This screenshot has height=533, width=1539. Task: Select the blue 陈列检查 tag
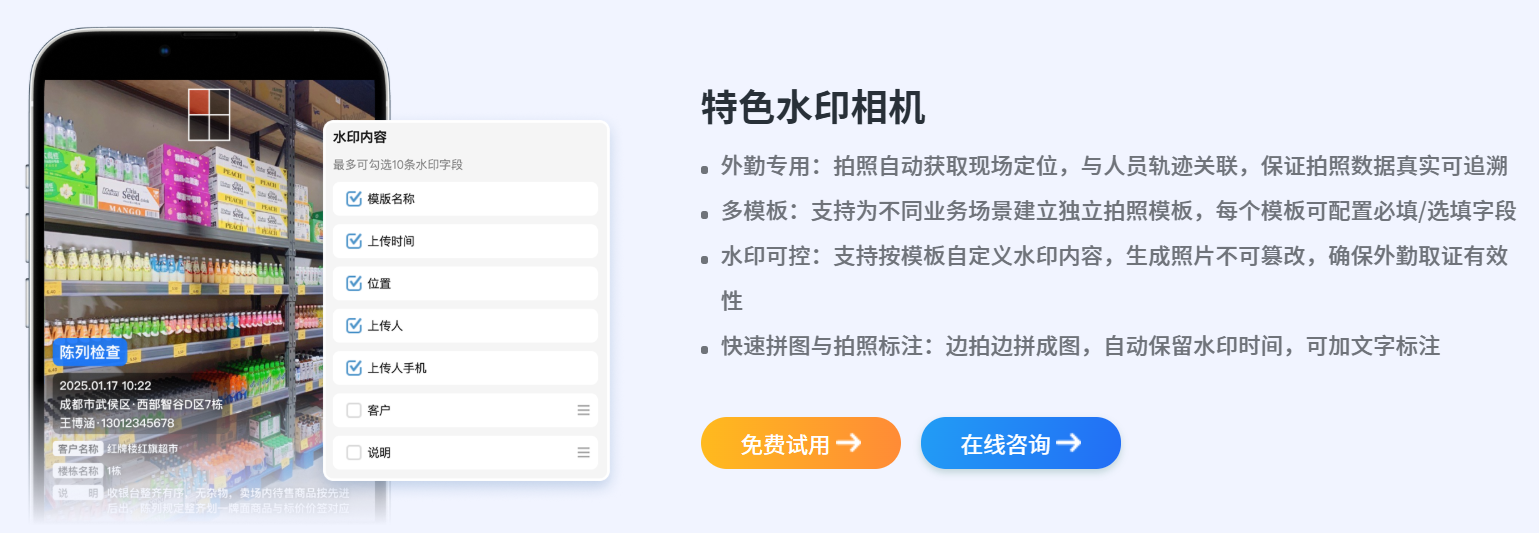point(90,352)
